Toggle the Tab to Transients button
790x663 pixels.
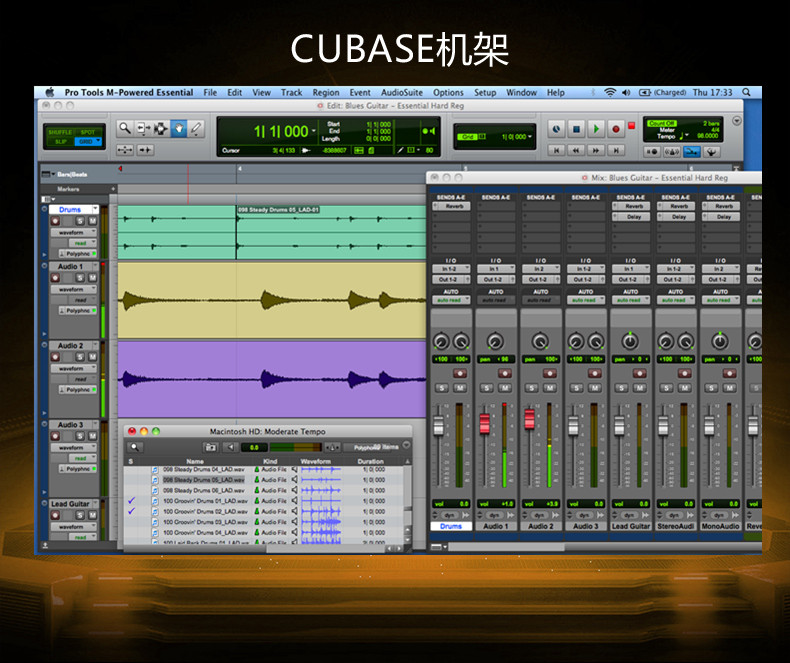click(145, 150)
